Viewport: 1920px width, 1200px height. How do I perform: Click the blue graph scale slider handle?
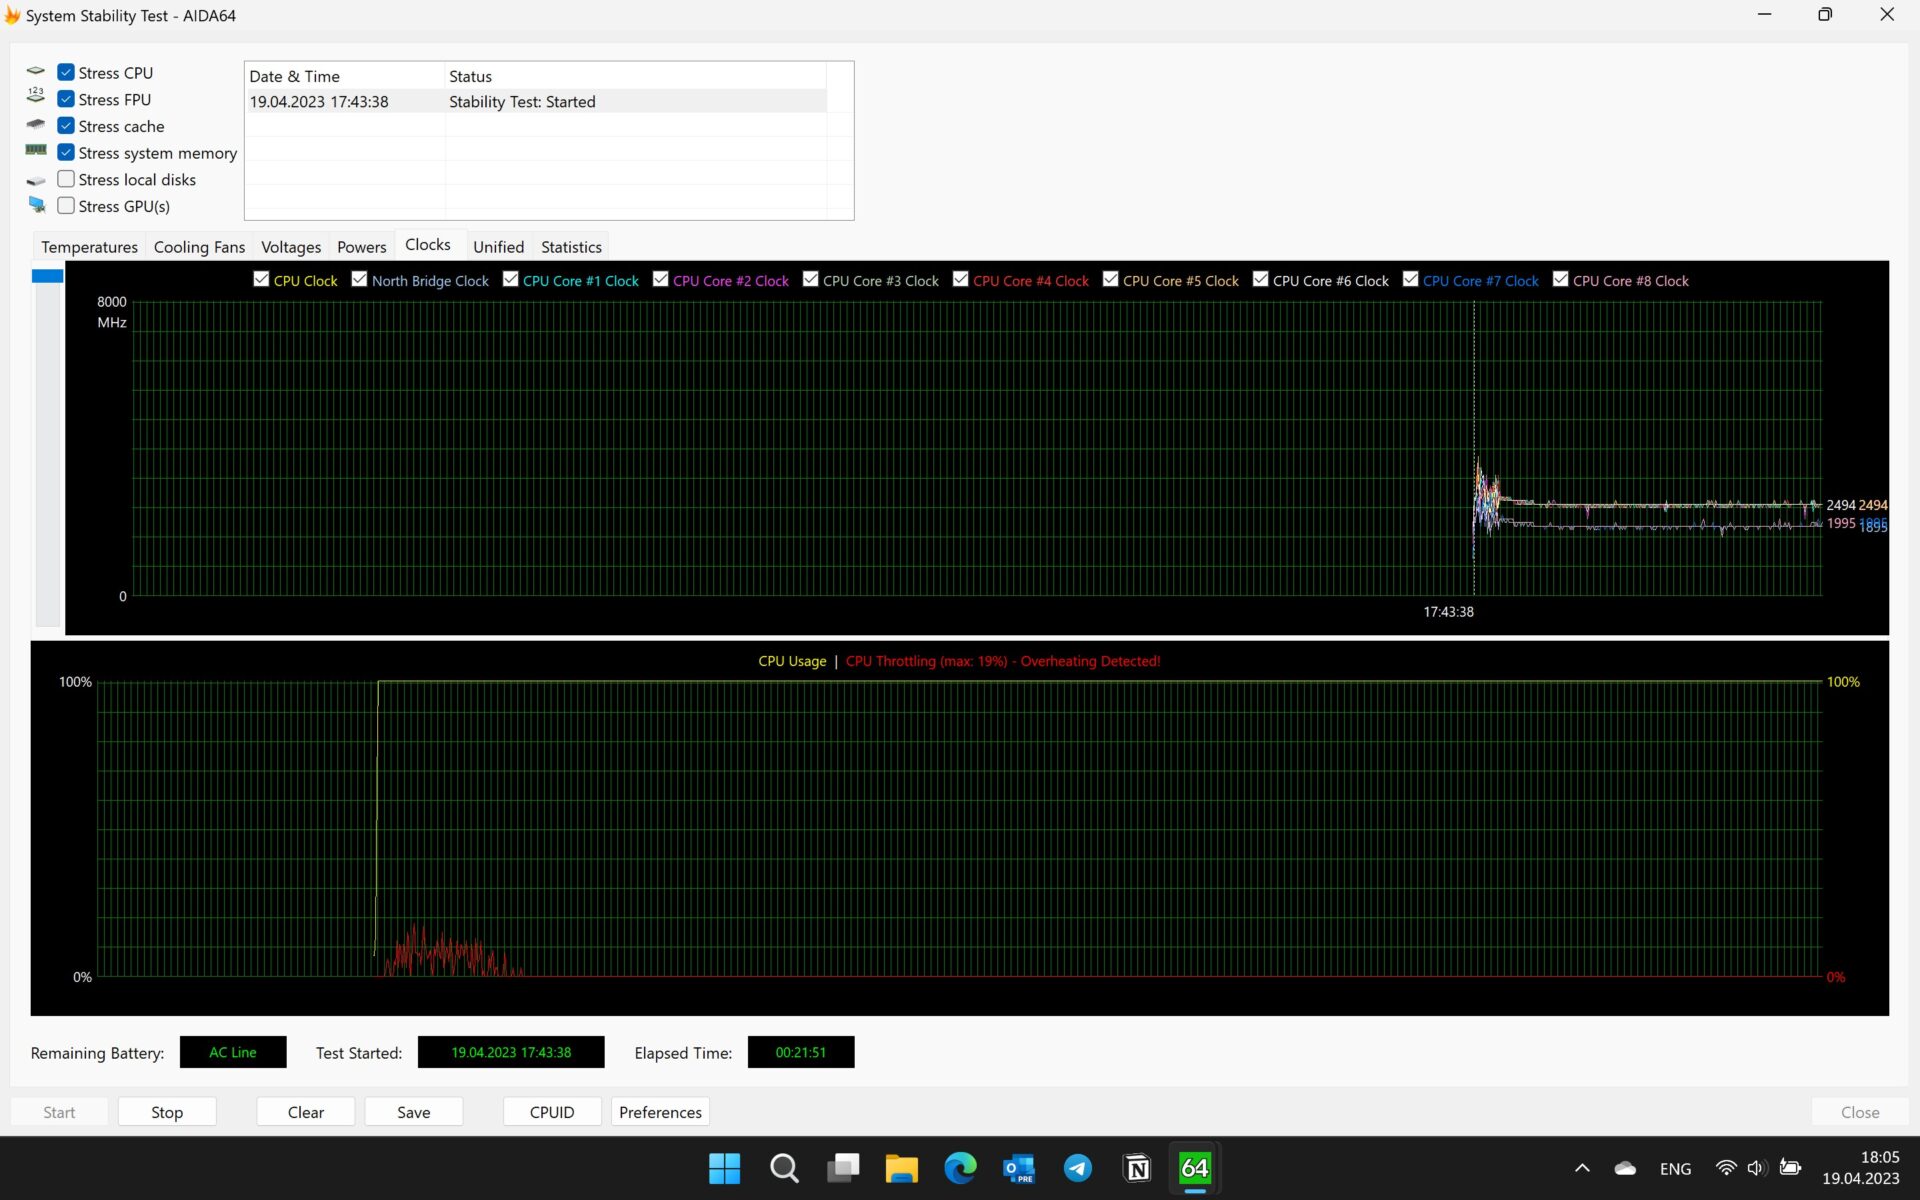coord(47,276)
